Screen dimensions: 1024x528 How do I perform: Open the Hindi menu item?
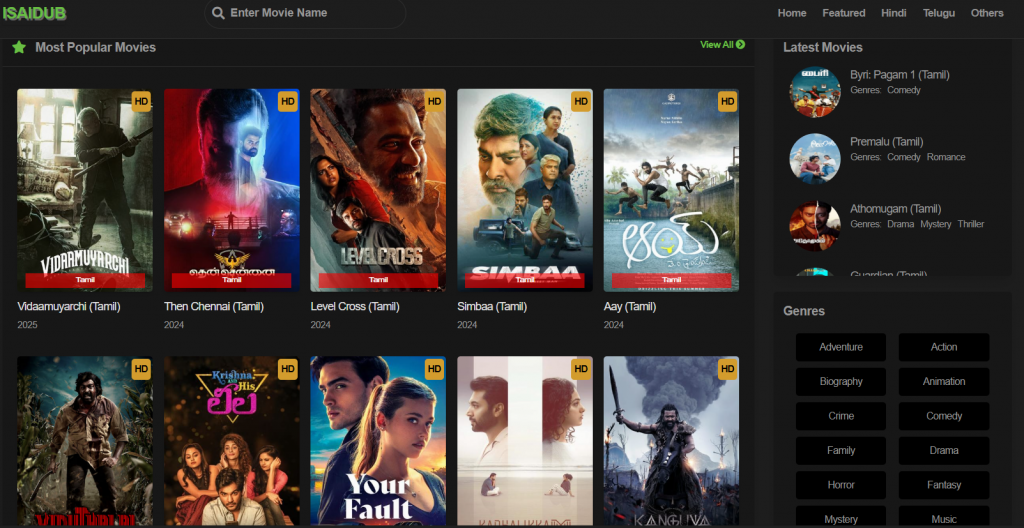pyautogui.click(x=893, y=13)
